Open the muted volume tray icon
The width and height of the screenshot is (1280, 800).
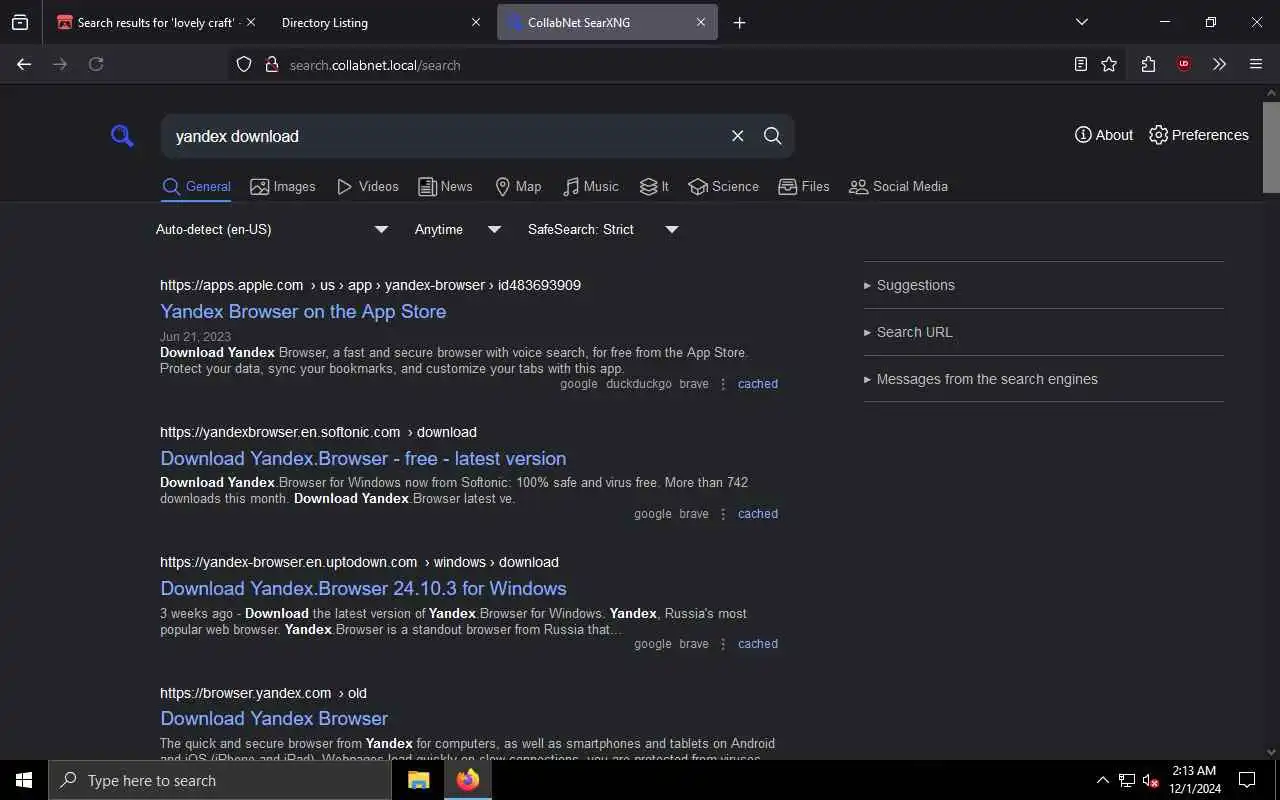1151,780
